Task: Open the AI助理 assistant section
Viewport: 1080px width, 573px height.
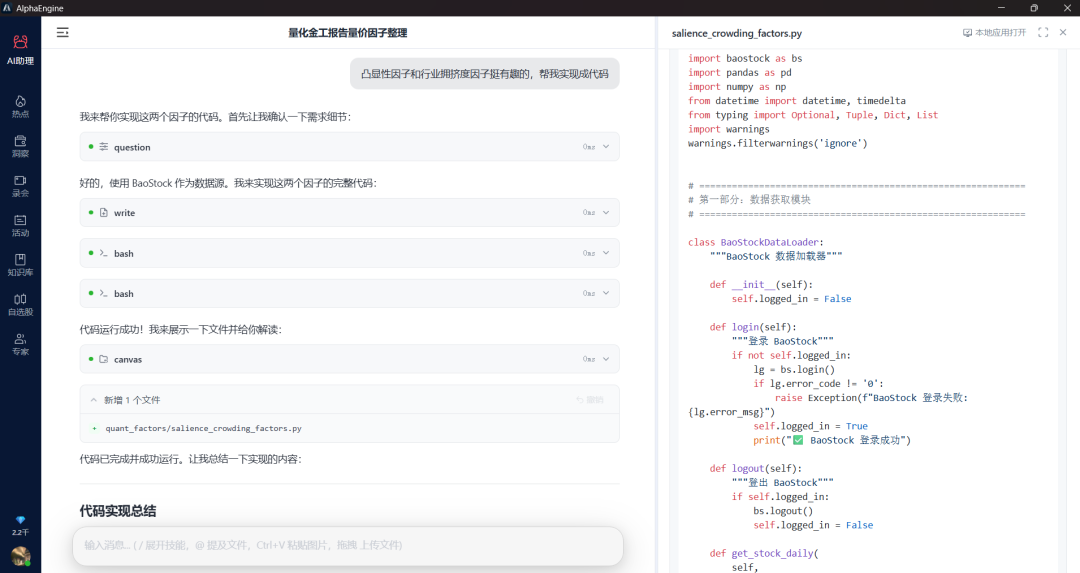Action: coord(20,50)
